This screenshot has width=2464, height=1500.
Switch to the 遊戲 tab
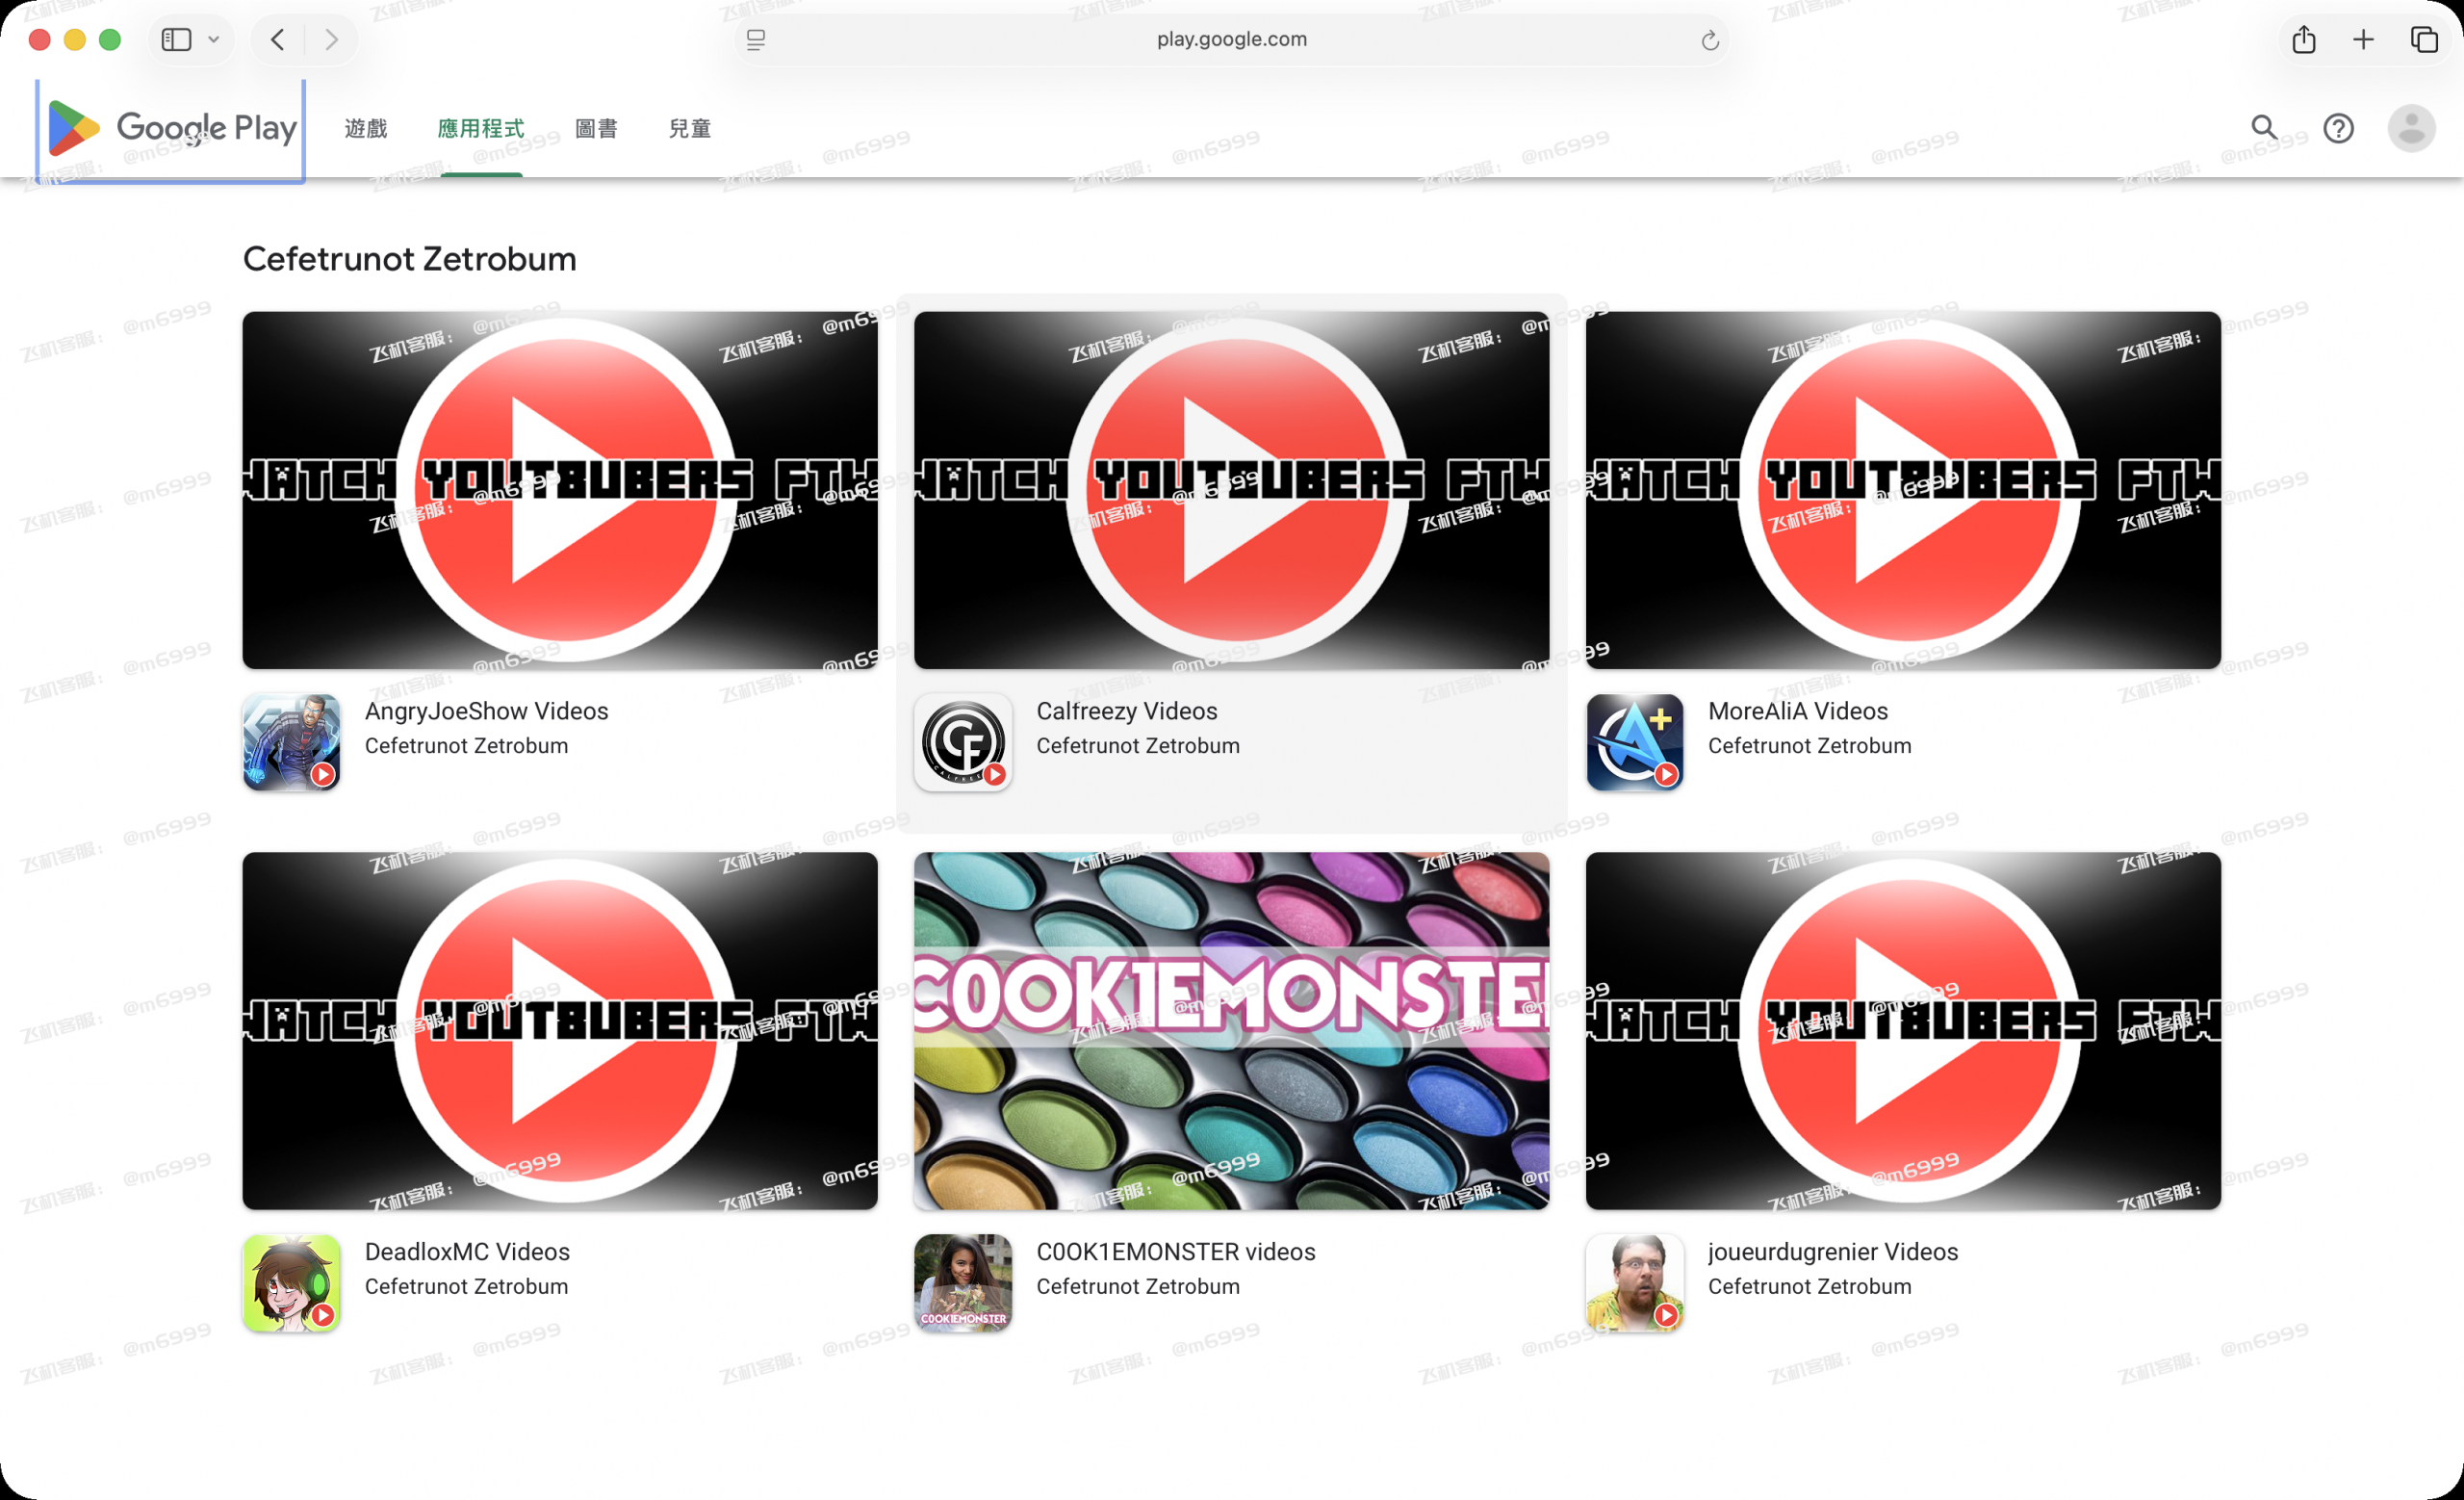(x=366, y=129)
